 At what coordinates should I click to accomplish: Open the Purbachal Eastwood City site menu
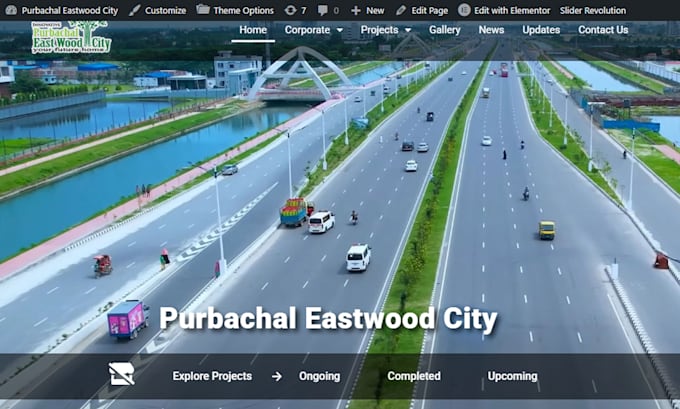coord(69,10)
